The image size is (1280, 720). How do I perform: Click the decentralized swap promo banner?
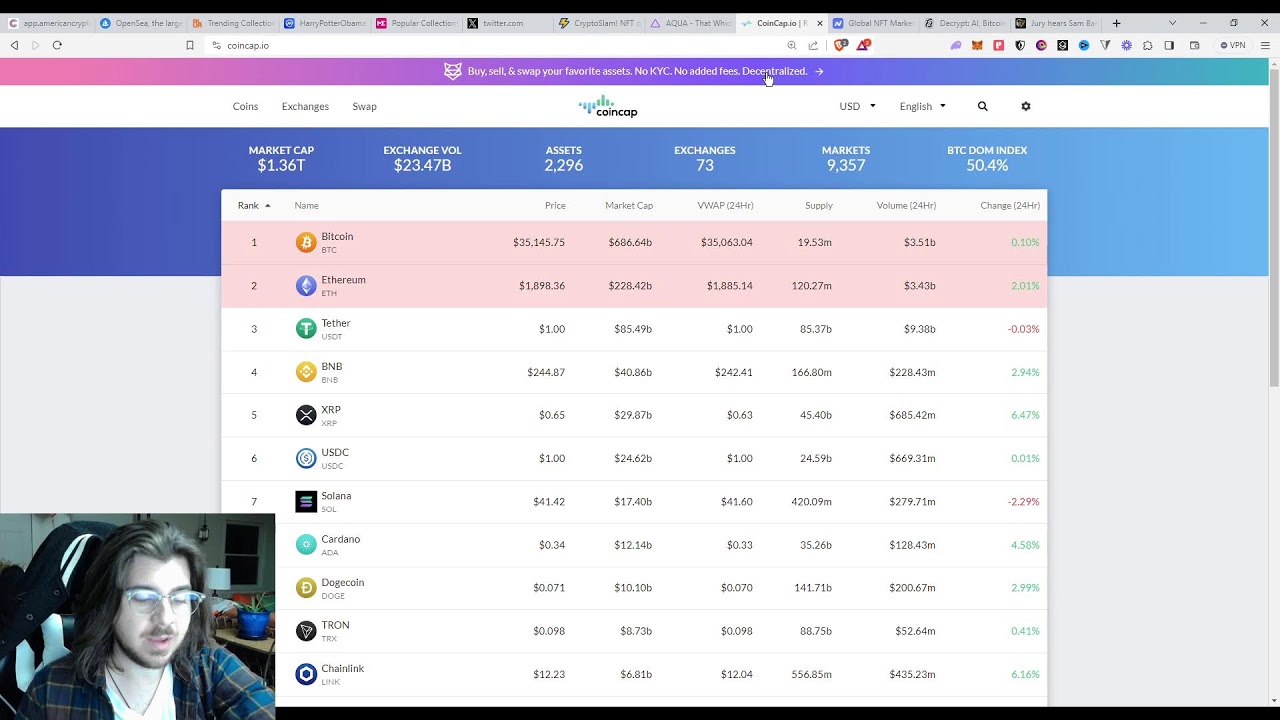pos(636,71)
